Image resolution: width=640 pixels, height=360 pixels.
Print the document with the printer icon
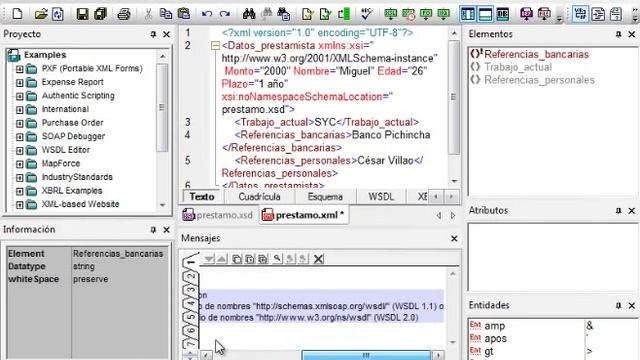[124, 14]
